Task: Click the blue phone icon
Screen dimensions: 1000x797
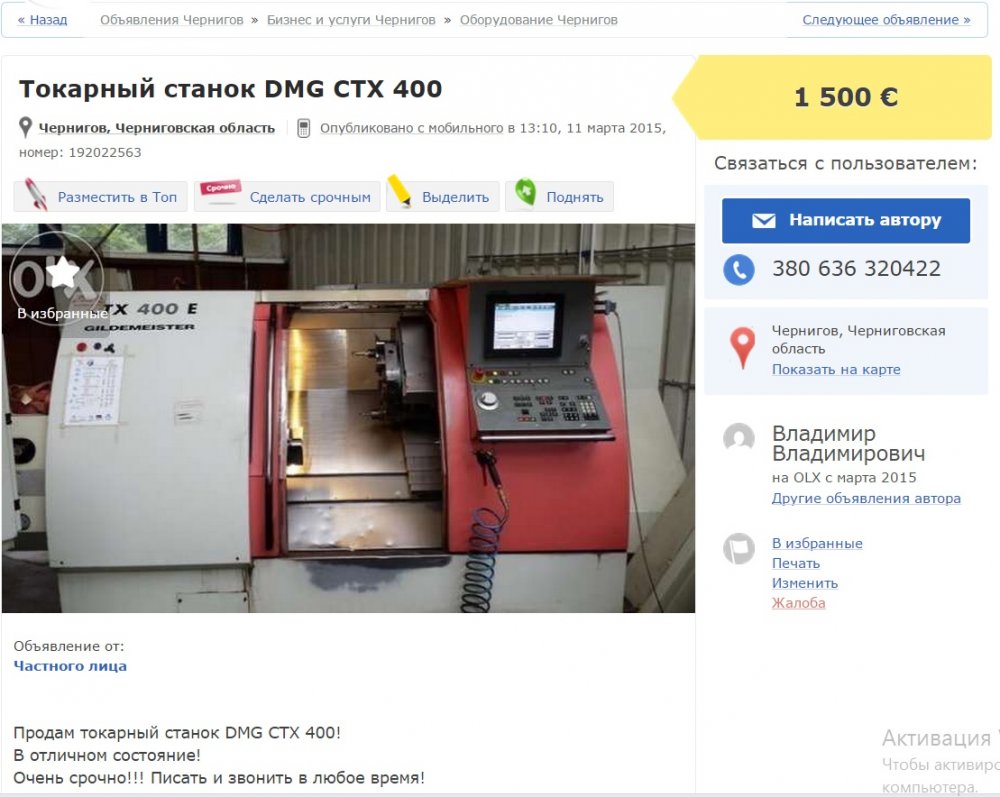Action: 739,269
